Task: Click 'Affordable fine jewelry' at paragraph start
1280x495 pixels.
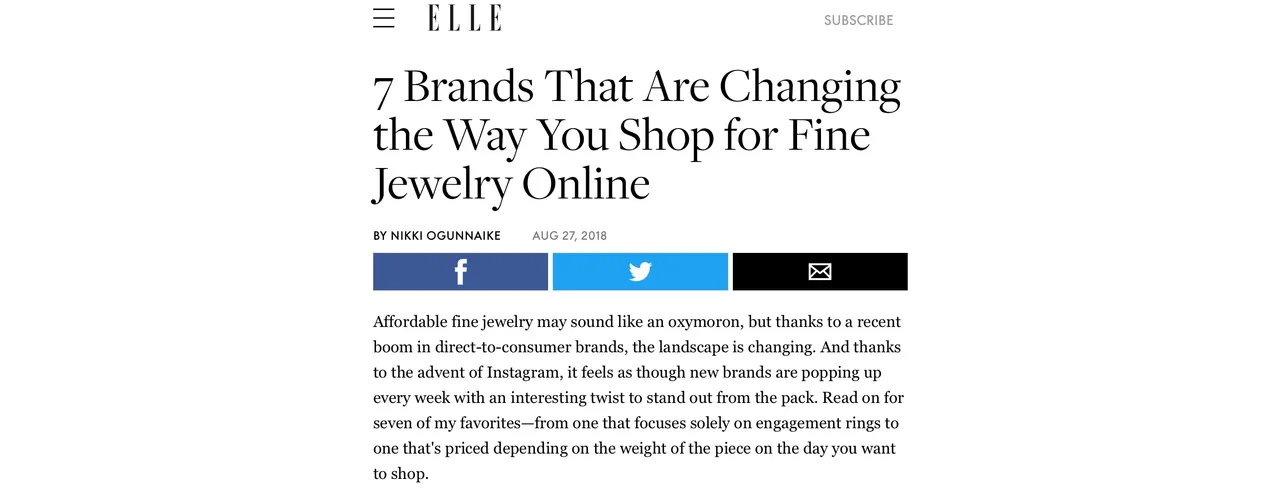Action: point(452,322)
